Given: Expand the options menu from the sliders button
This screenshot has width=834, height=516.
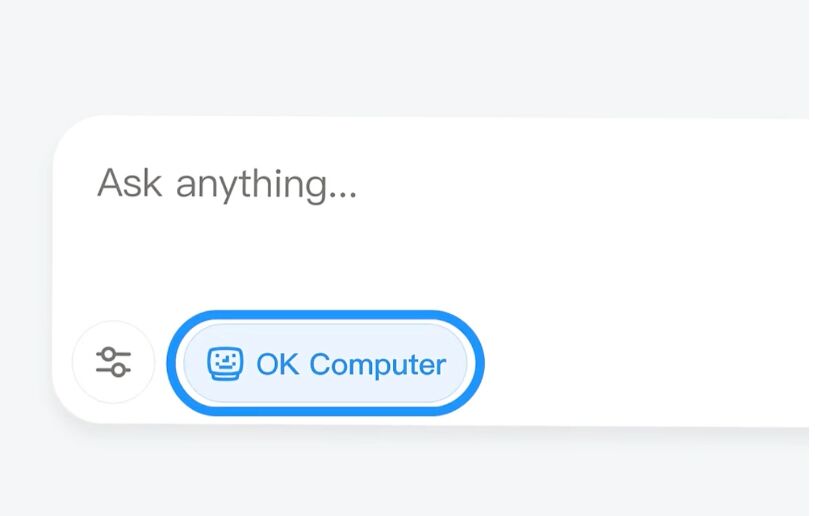Looking at the screenshot, I should (113, 362).
